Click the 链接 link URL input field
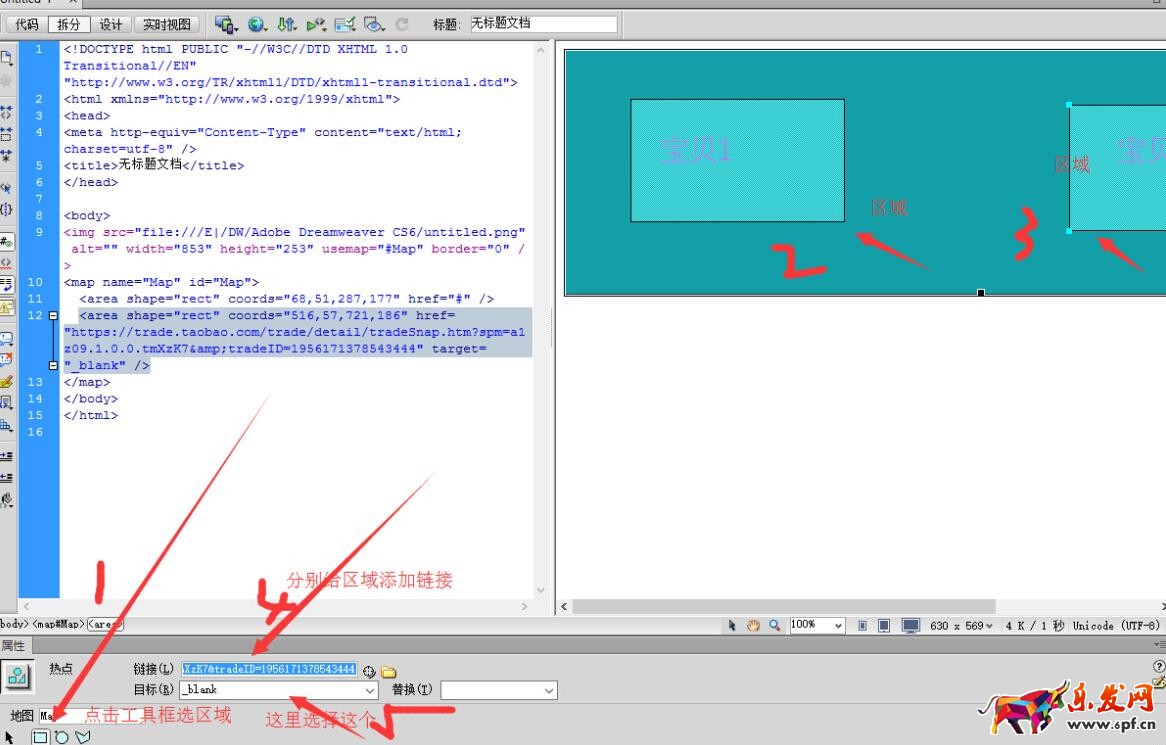Viewport: 1166px width, 745px height. 269,669
